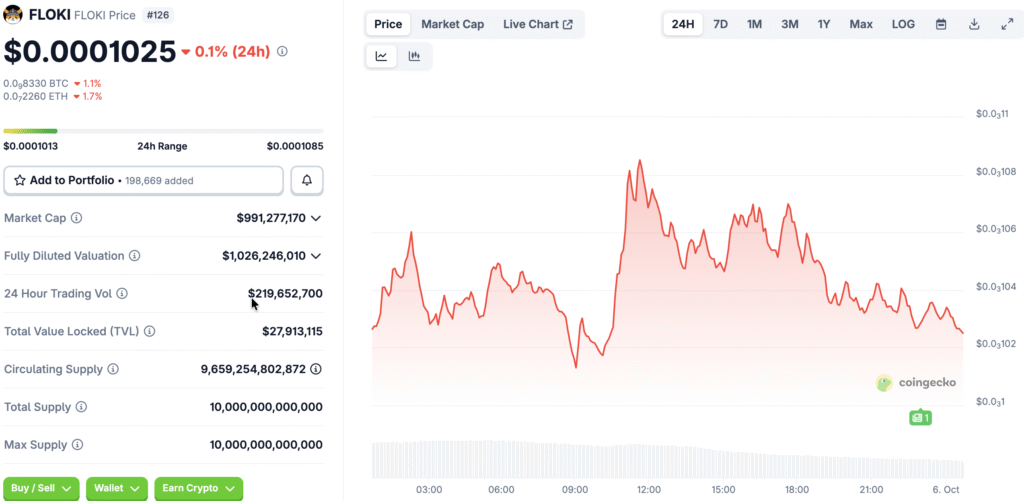Open the Earn Crypto dropdown

[198, 488]
